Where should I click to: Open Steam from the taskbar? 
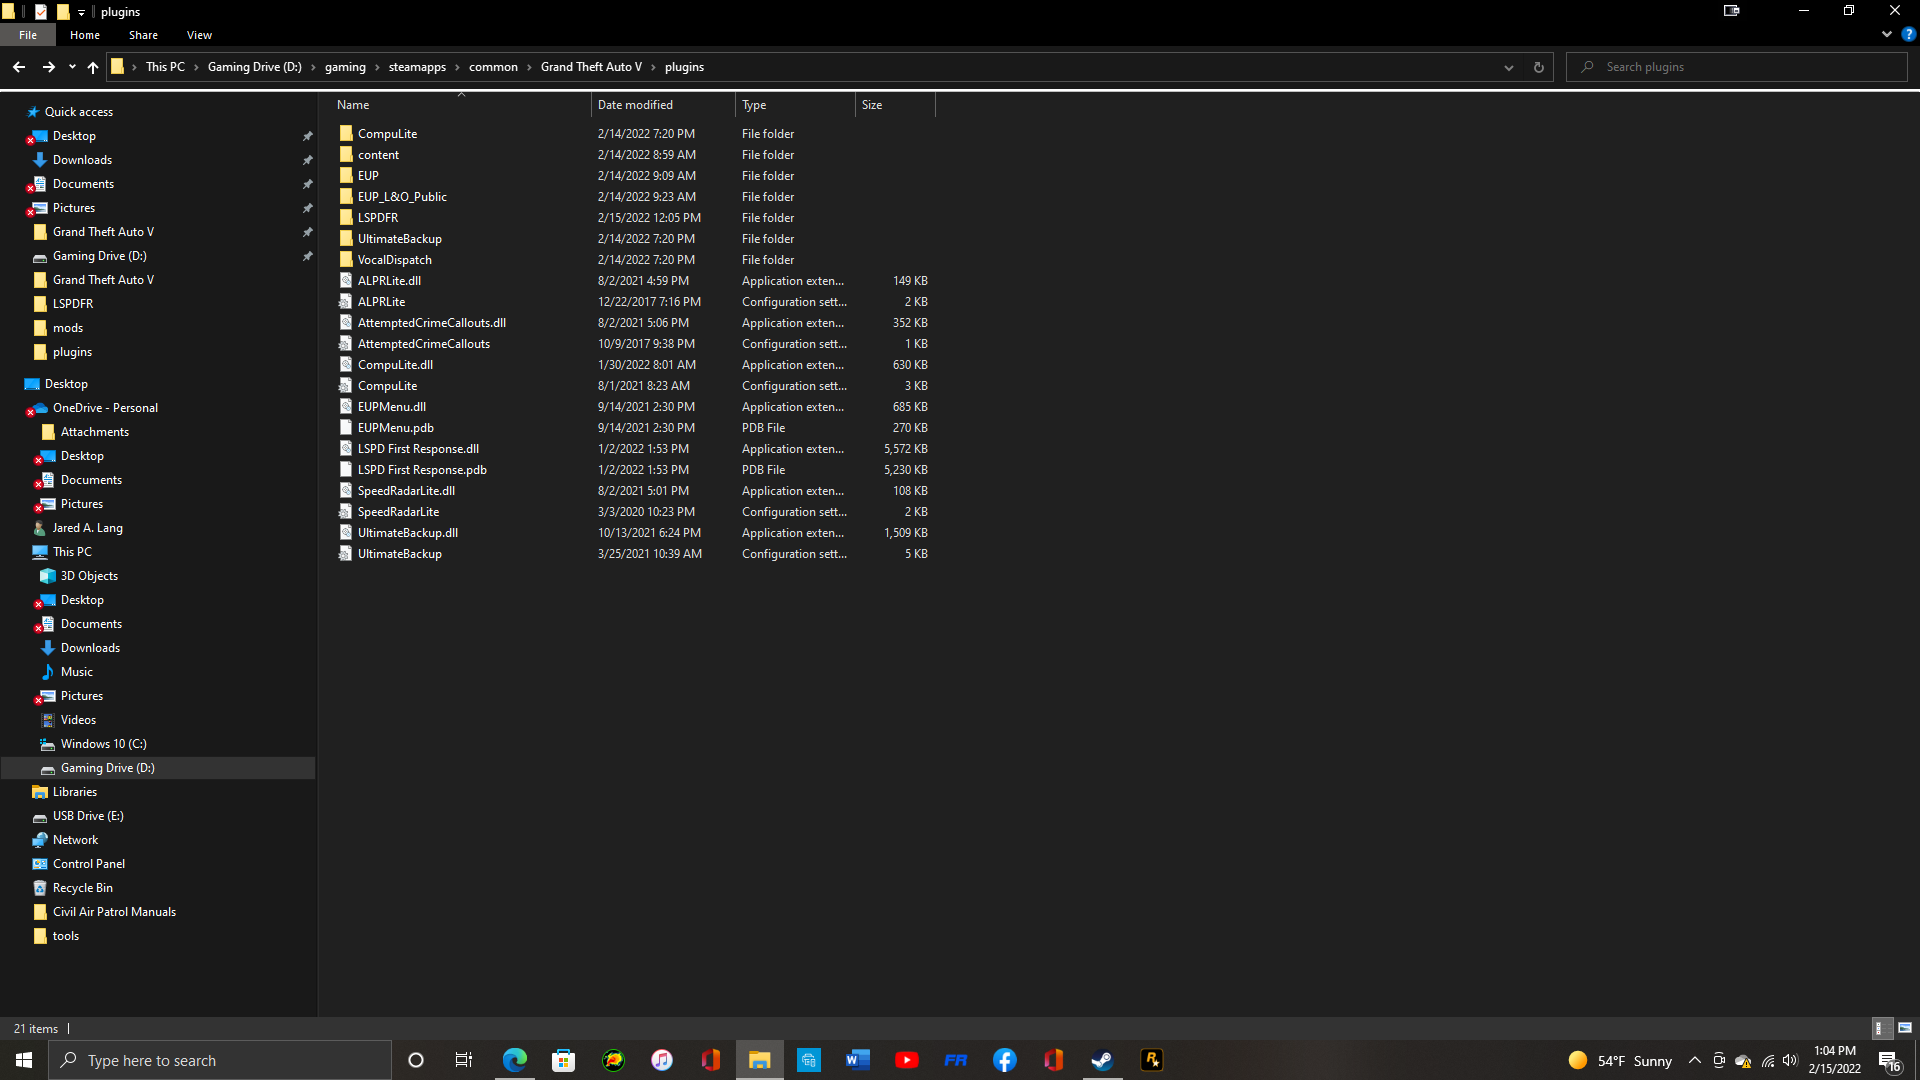click(1102, 1060)
